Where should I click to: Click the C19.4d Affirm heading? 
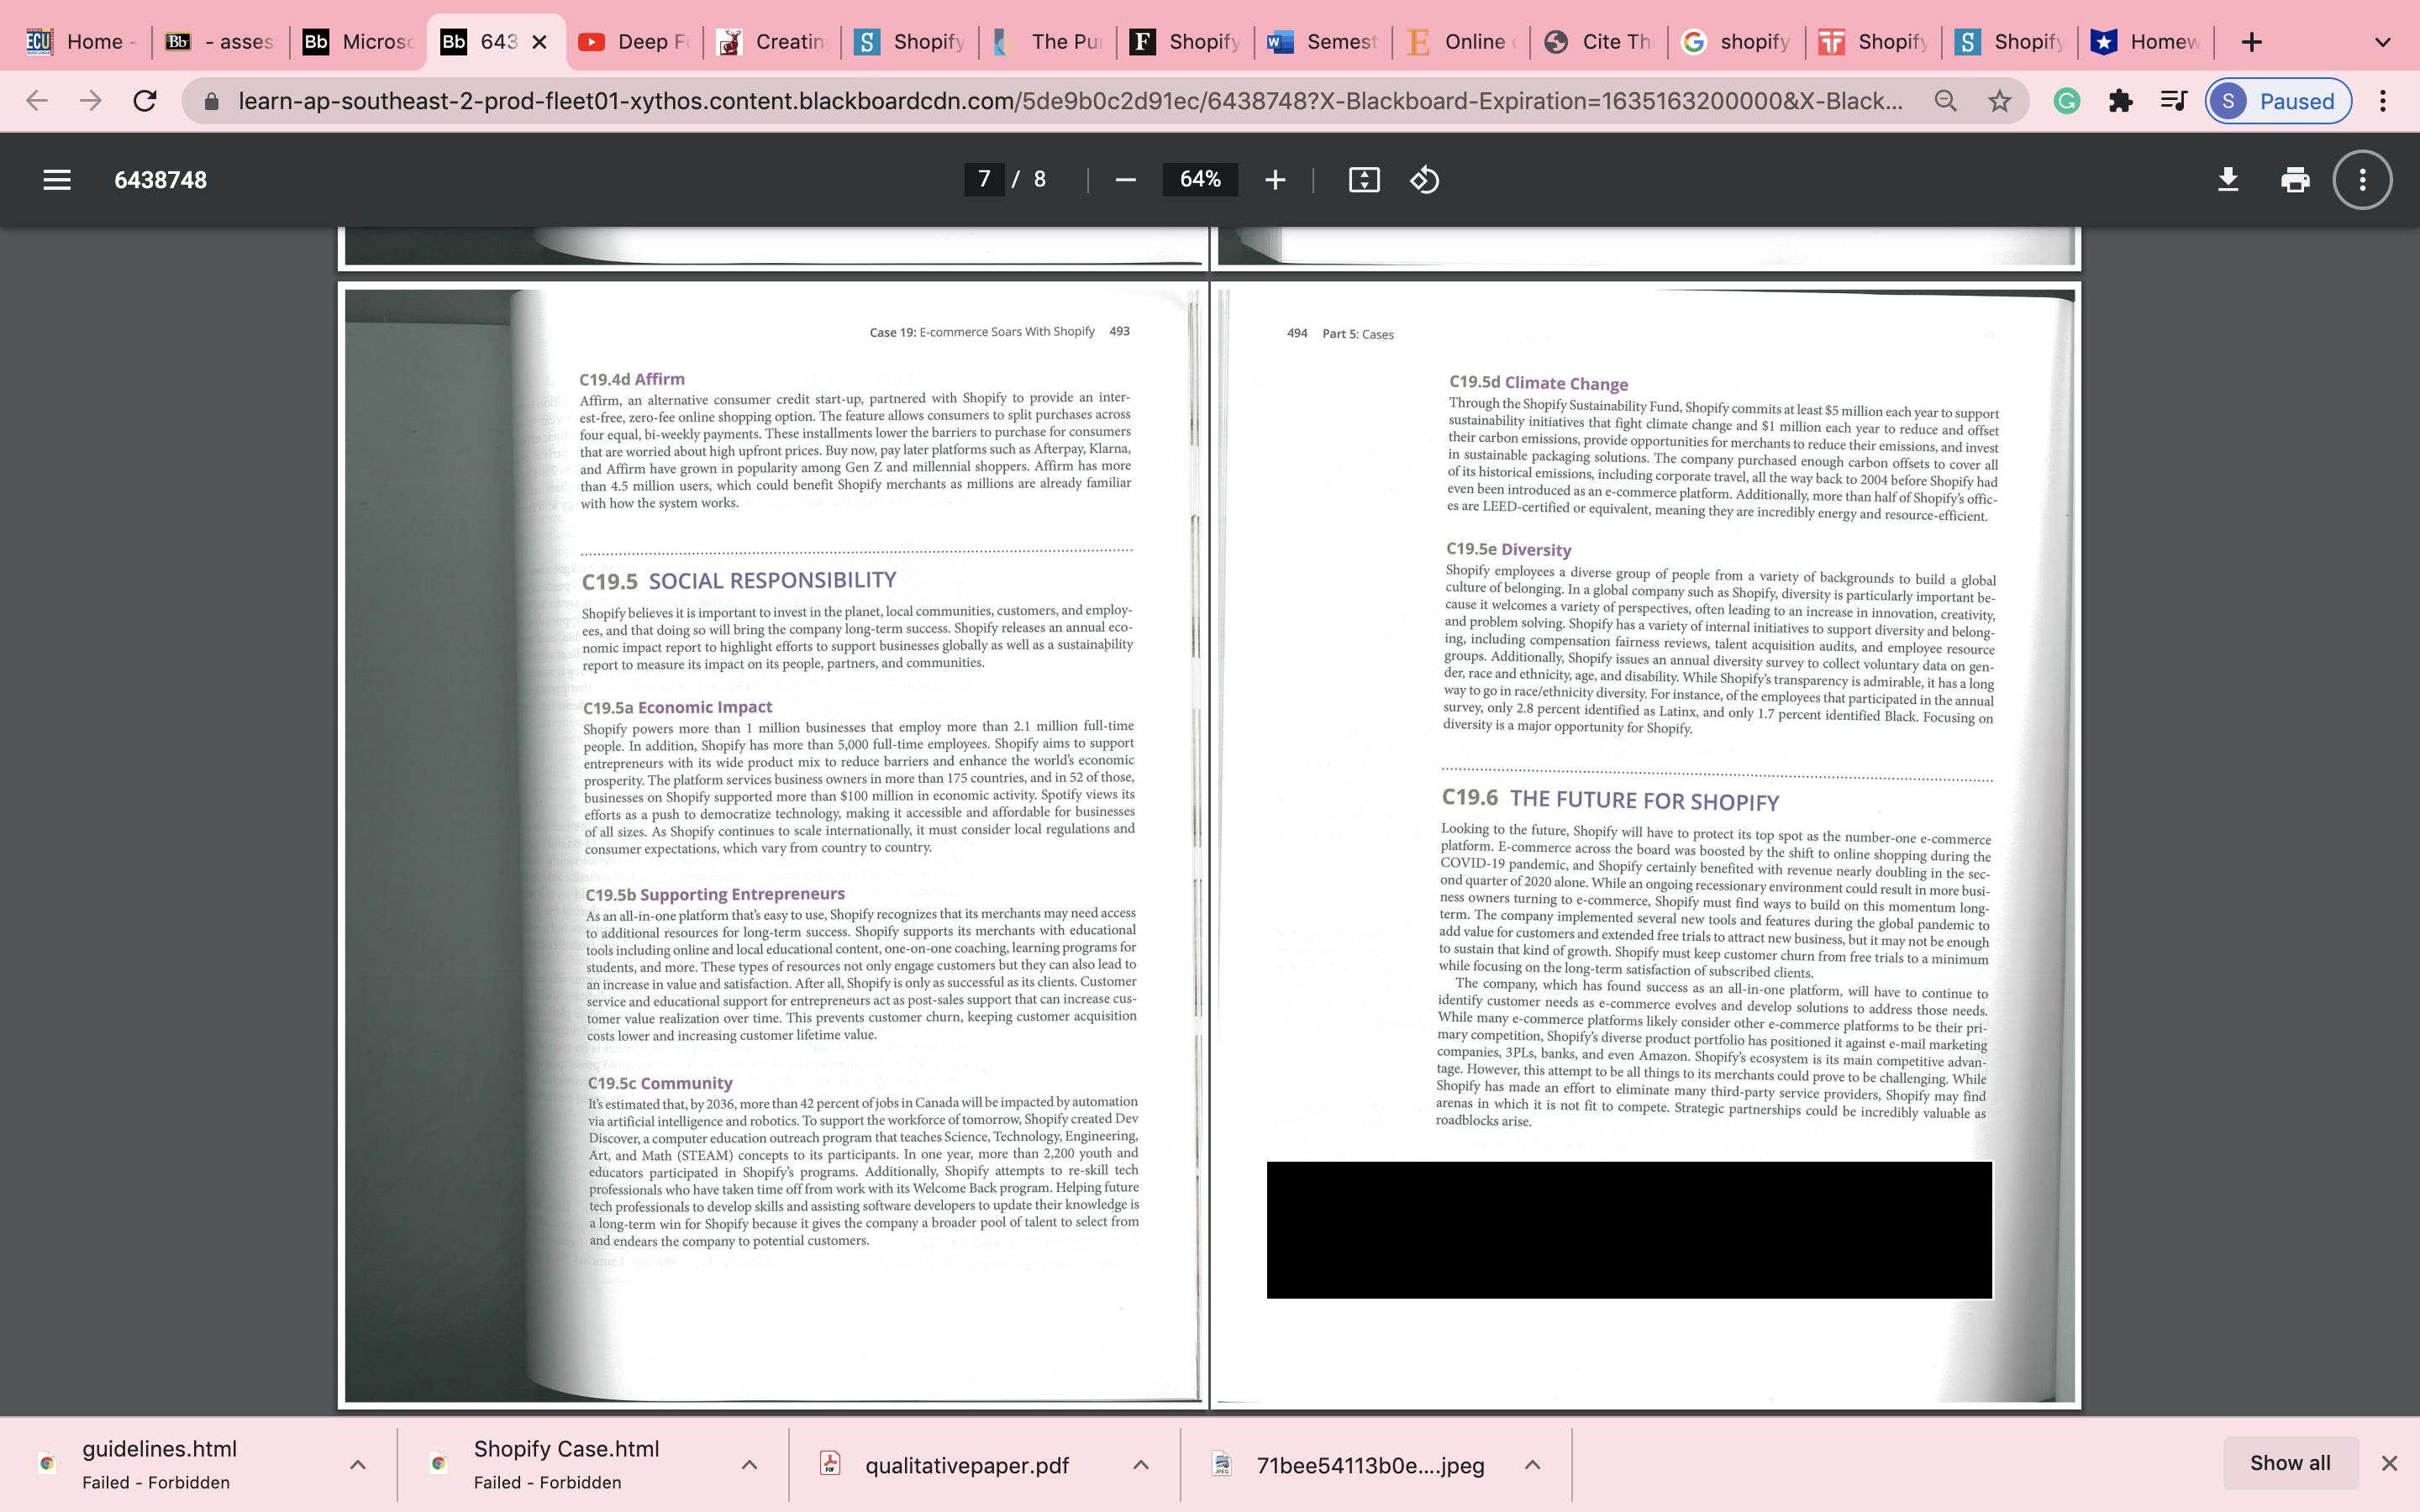tap(632, 379)
